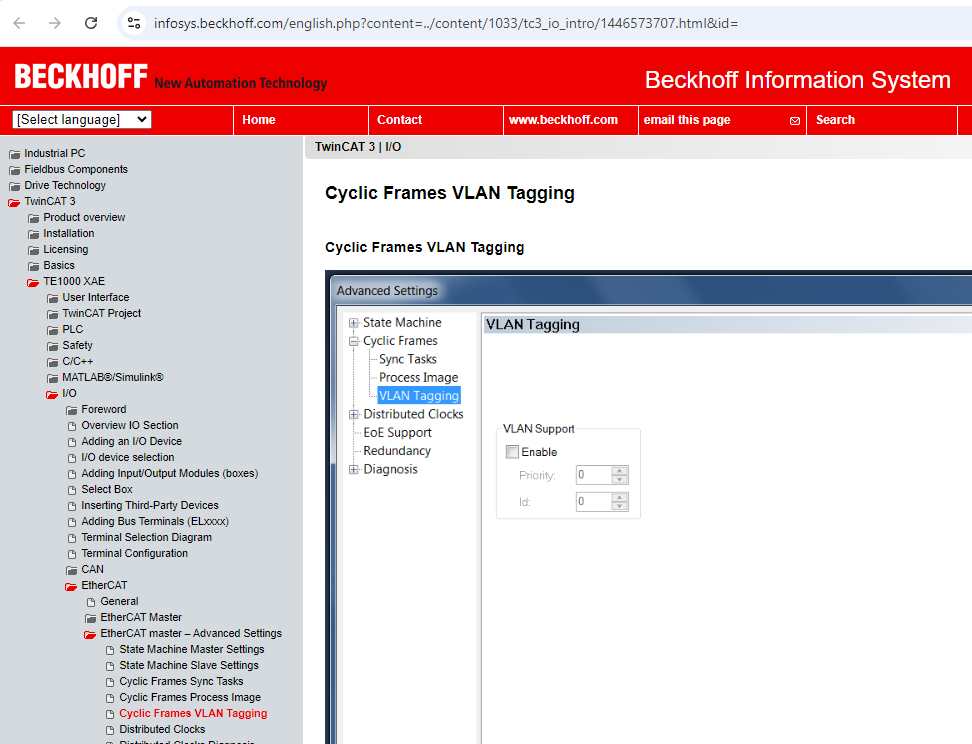The image size is (972, 744).
Task: Open the Select language dropdown
Action: click(x=82, y=120)
